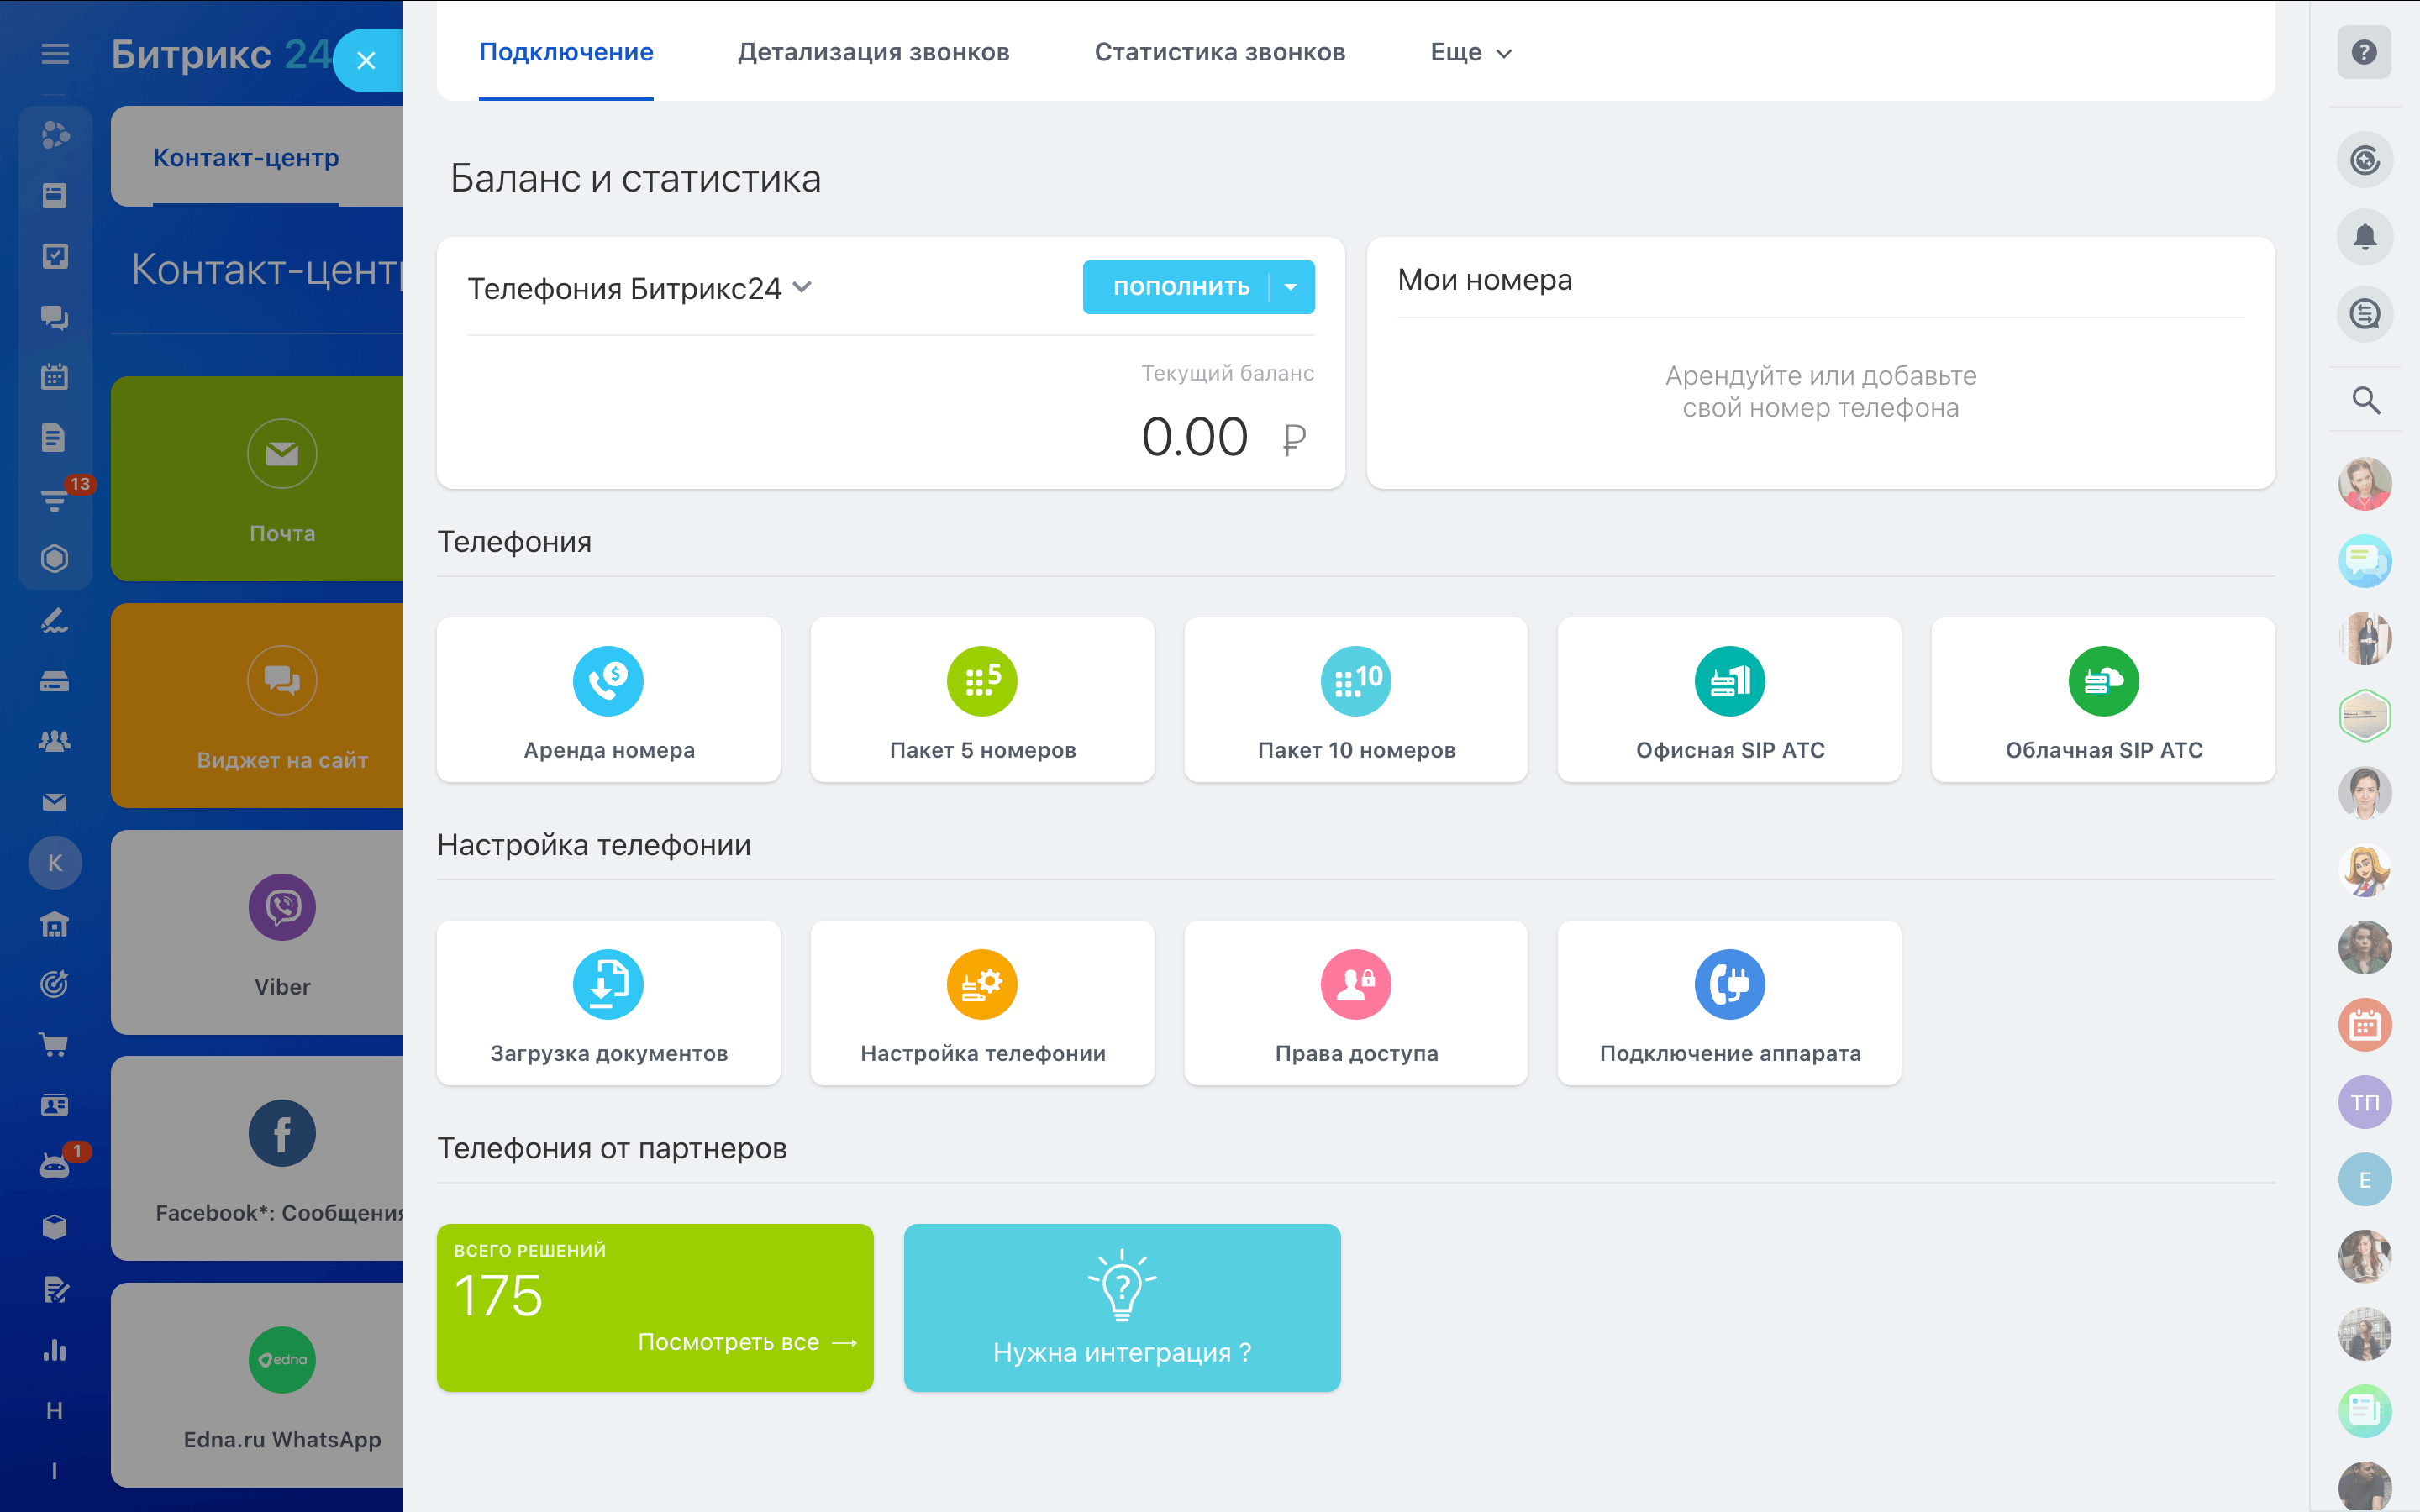The width and height of the screenshot is (2420, 1512).
Task: Open the envelope mail sidebar icon
Action: 55,802
